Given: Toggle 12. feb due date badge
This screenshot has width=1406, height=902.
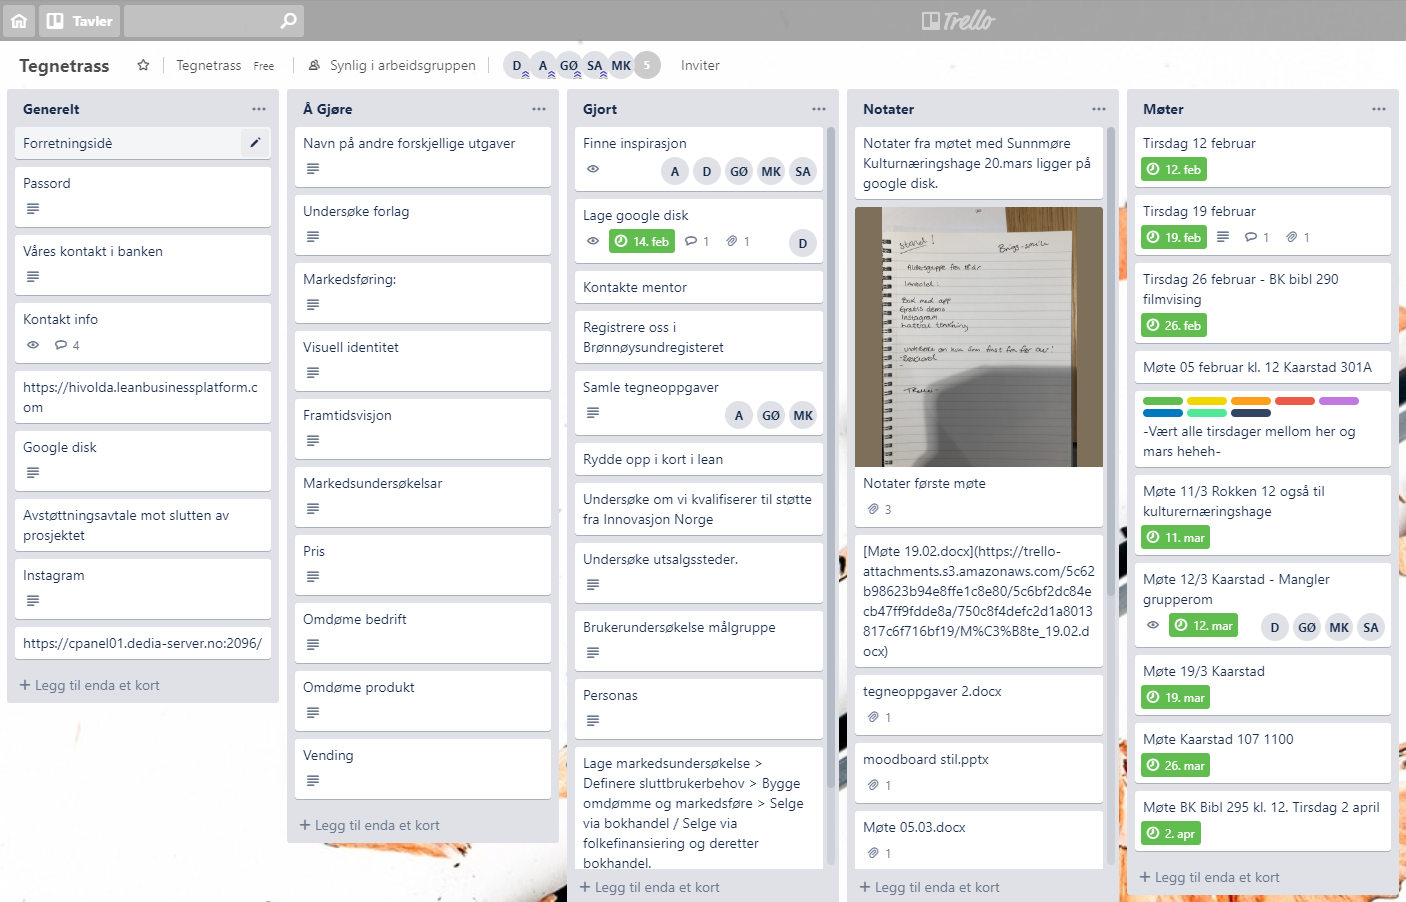Looking at the screenshot, I should pos(1174,169).
